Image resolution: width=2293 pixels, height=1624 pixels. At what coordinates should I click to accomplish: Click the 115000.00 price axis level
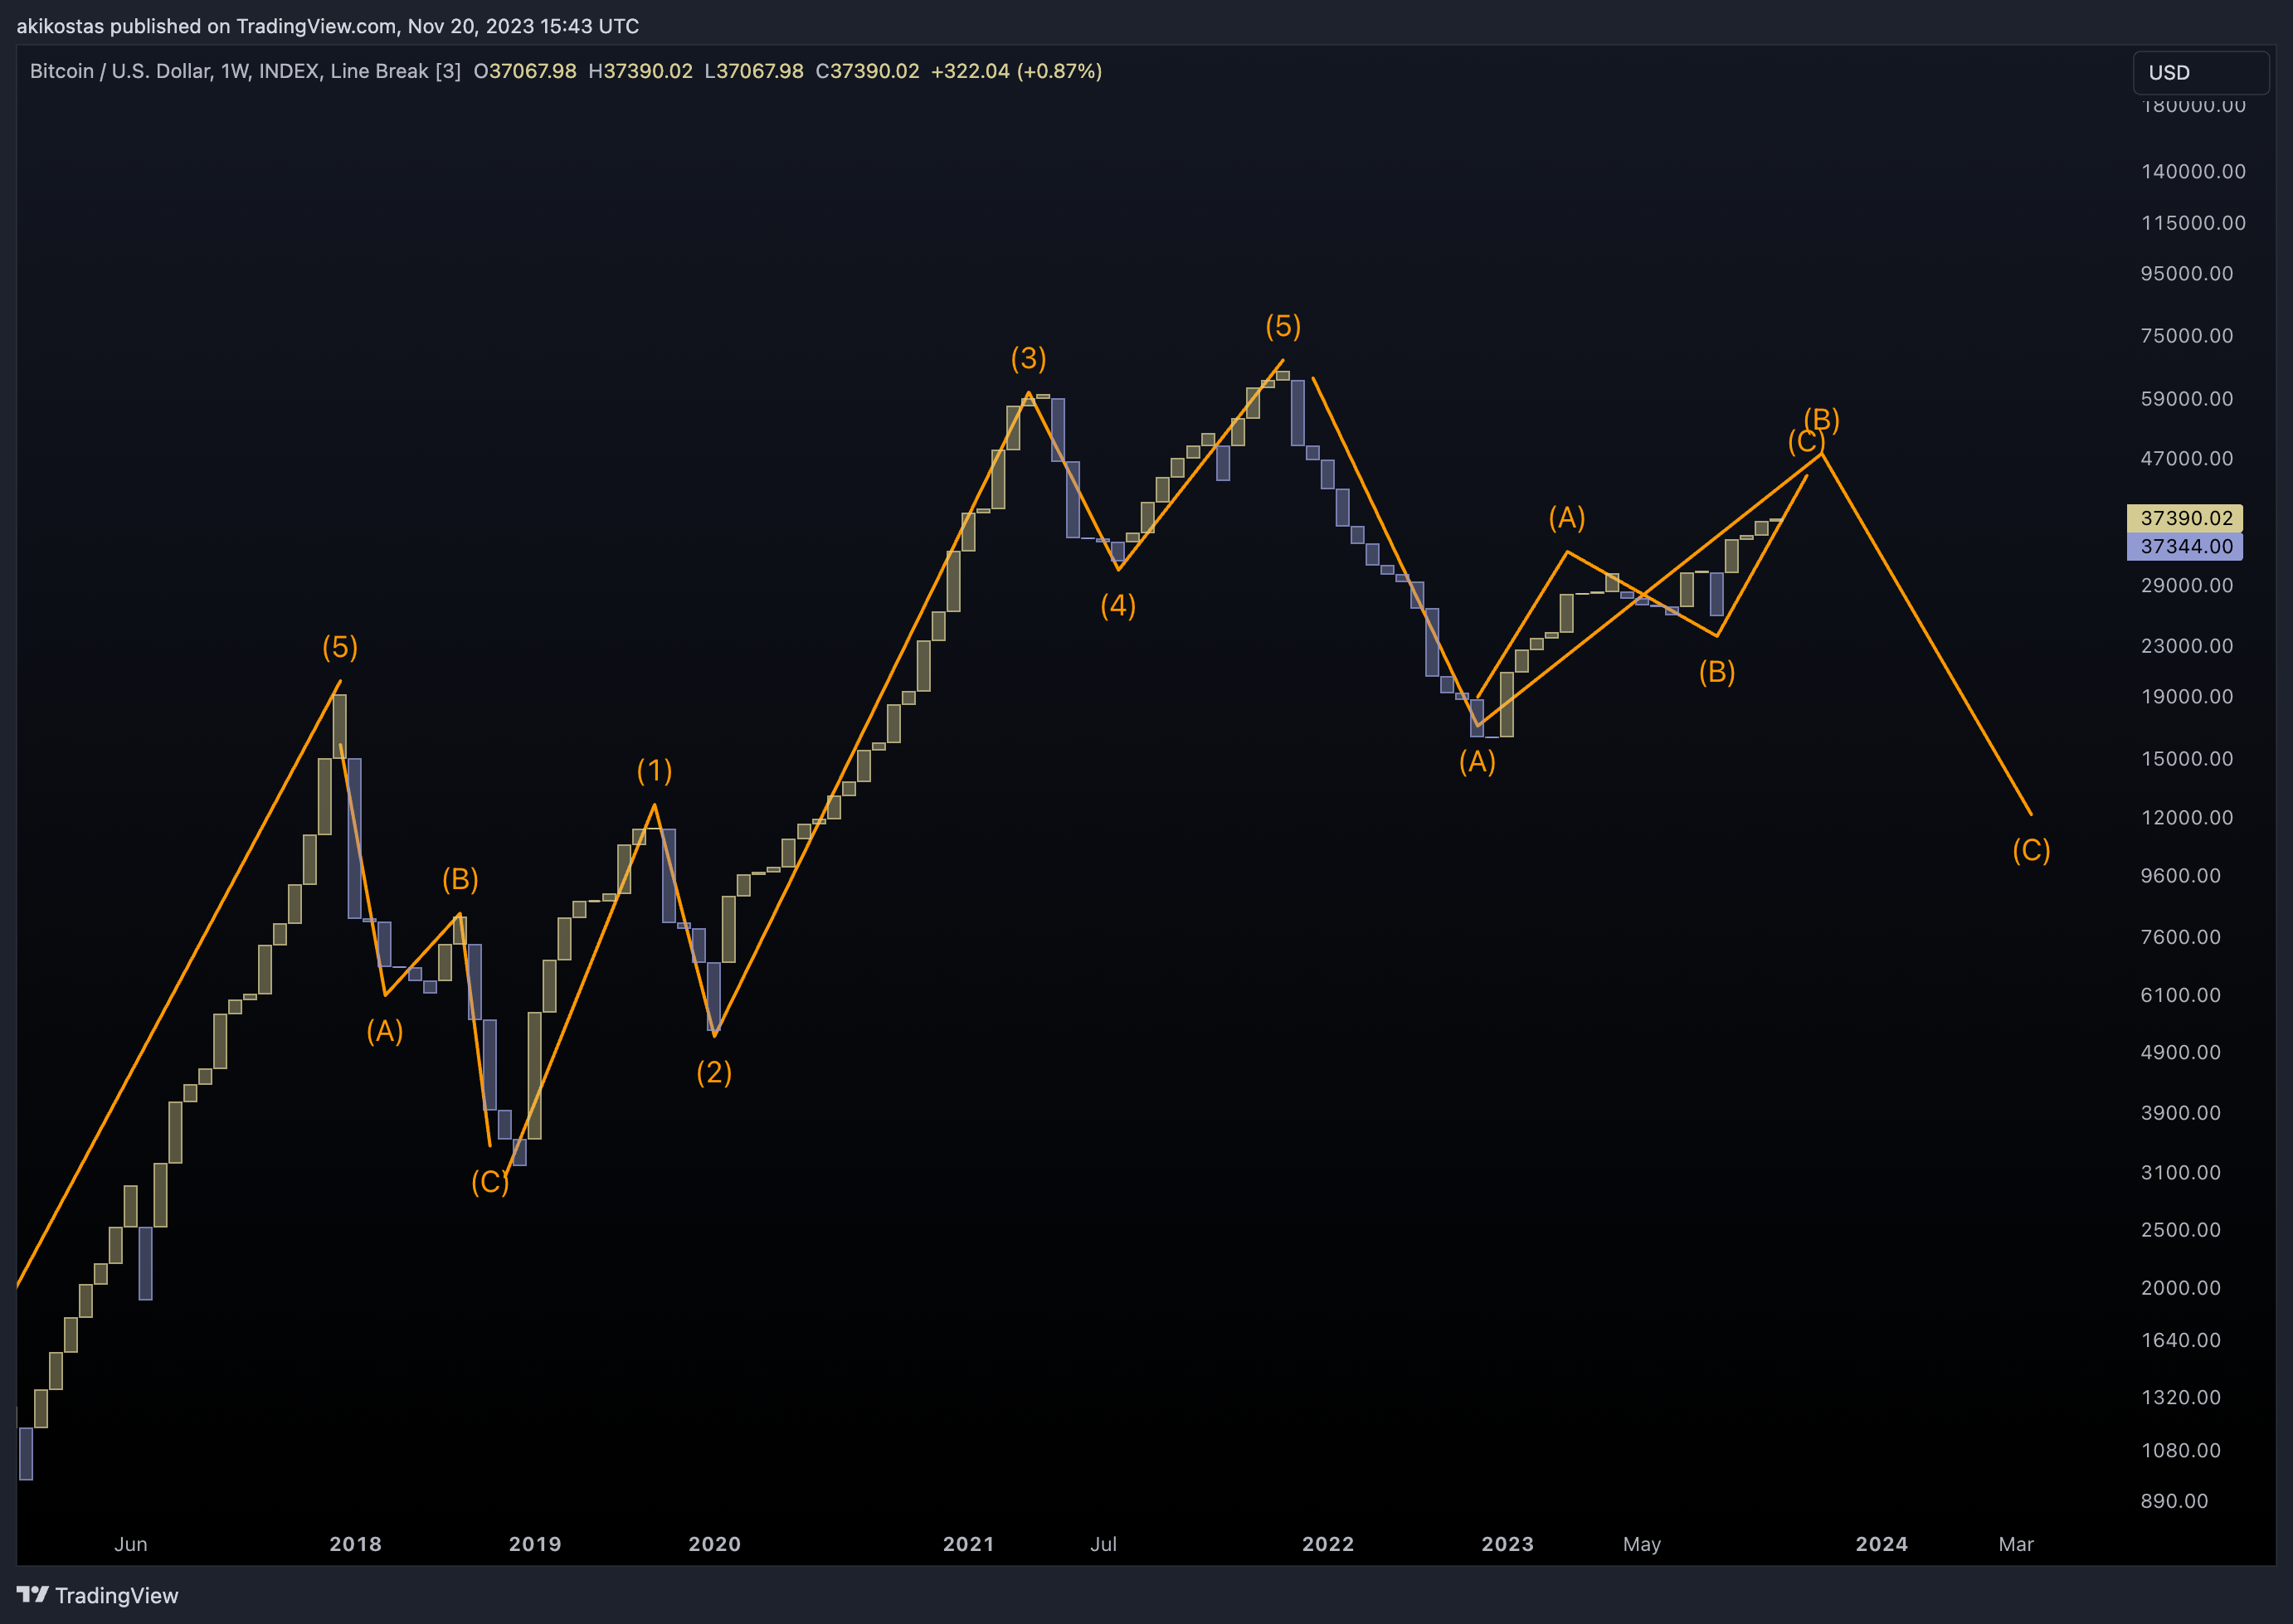[x=2193, y=222]
